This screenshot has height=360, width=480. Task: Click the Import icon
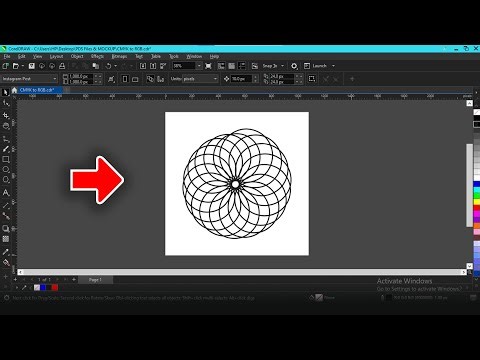point(143,66)
